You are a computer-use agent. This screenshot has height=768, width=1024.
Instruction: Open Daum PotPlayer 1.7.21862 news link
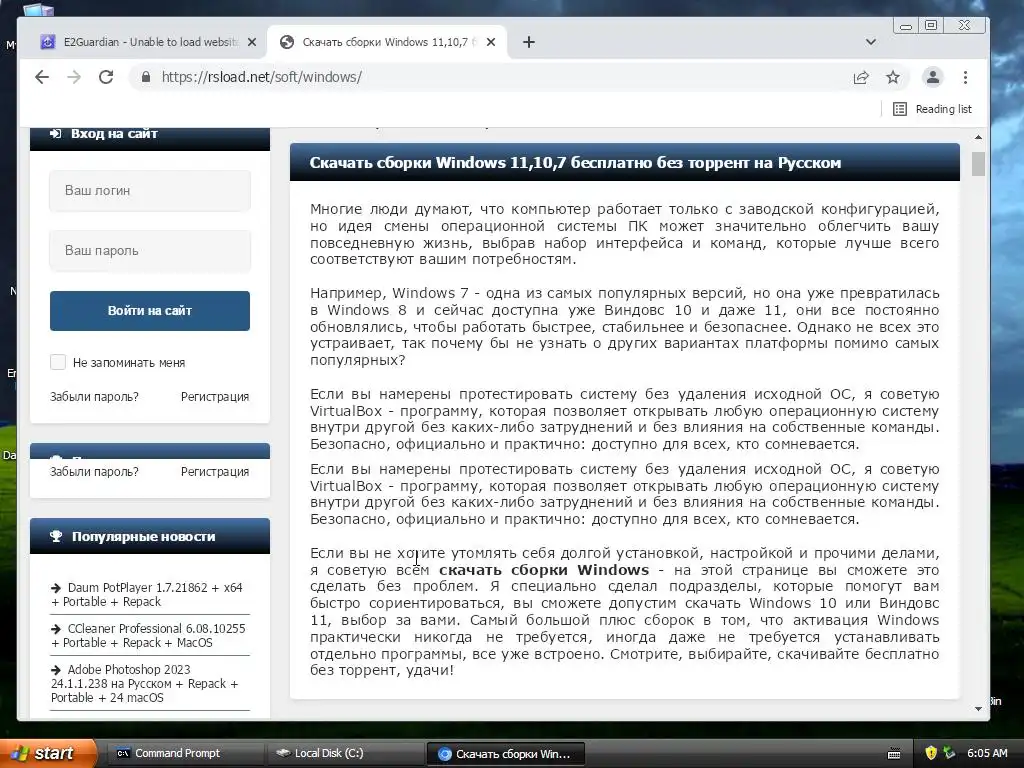pyautogui.click(x=147, y=594)
